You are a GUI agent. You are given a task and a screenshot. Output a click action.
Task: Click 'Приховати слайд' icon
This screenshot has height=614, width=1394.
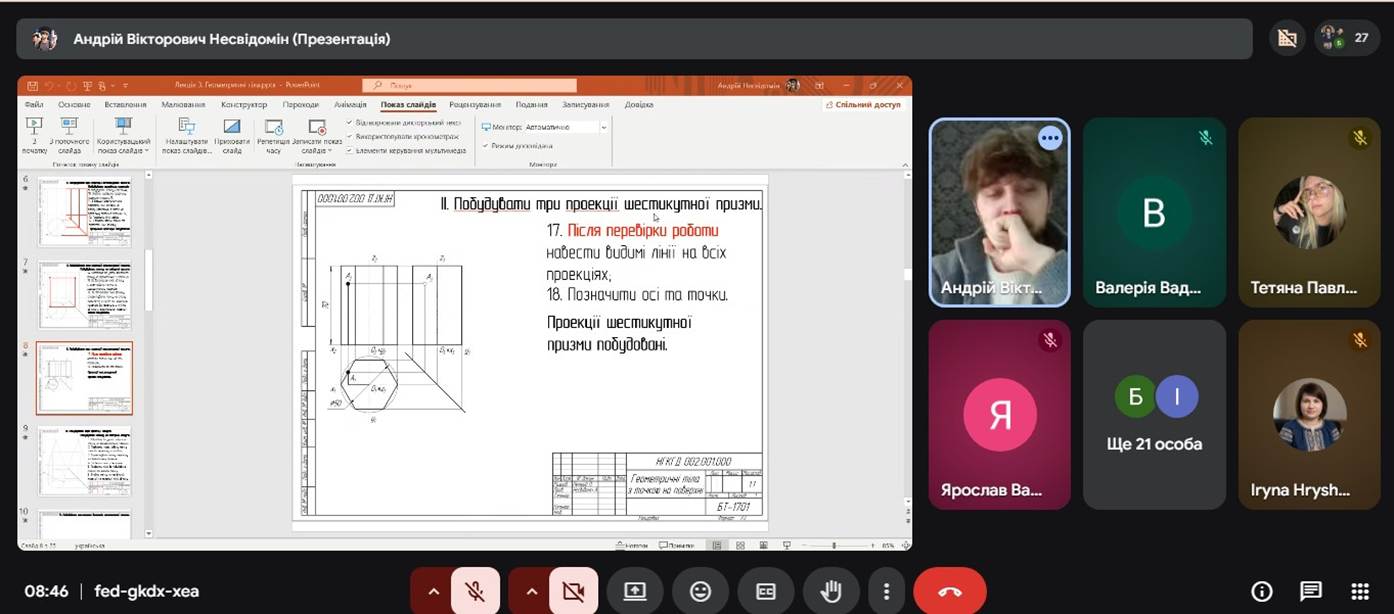tap(232, 126)
